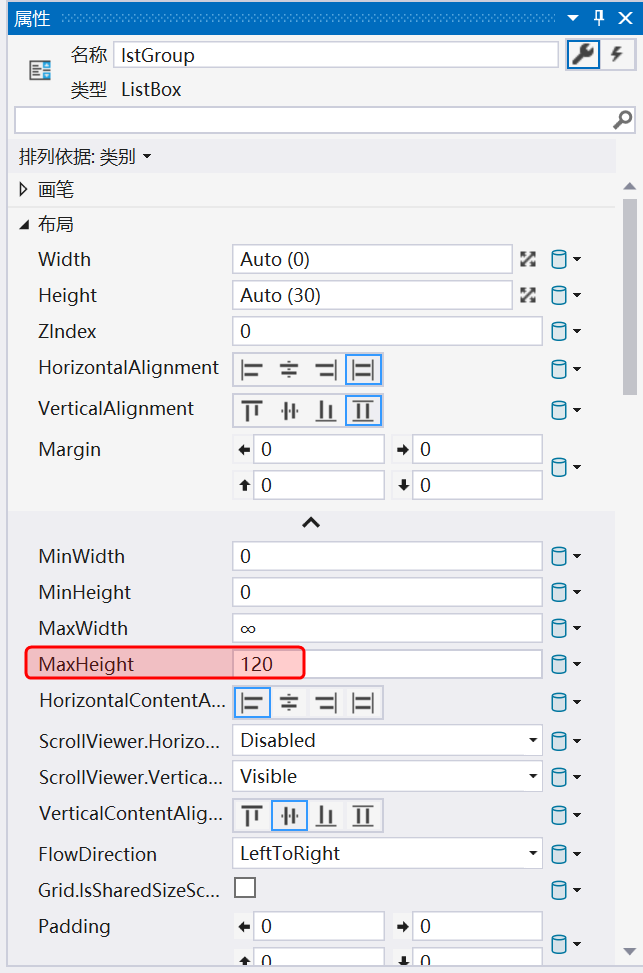Pin the properties panel
Viewport: 643px width, 973px height.
(x=599, y=18)
